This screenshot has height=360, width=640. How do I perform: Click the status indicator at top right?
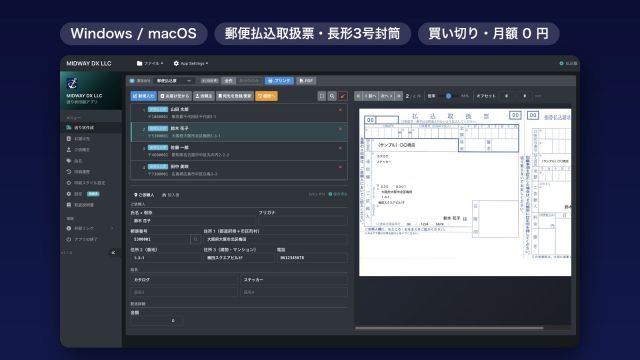point(568,63)
